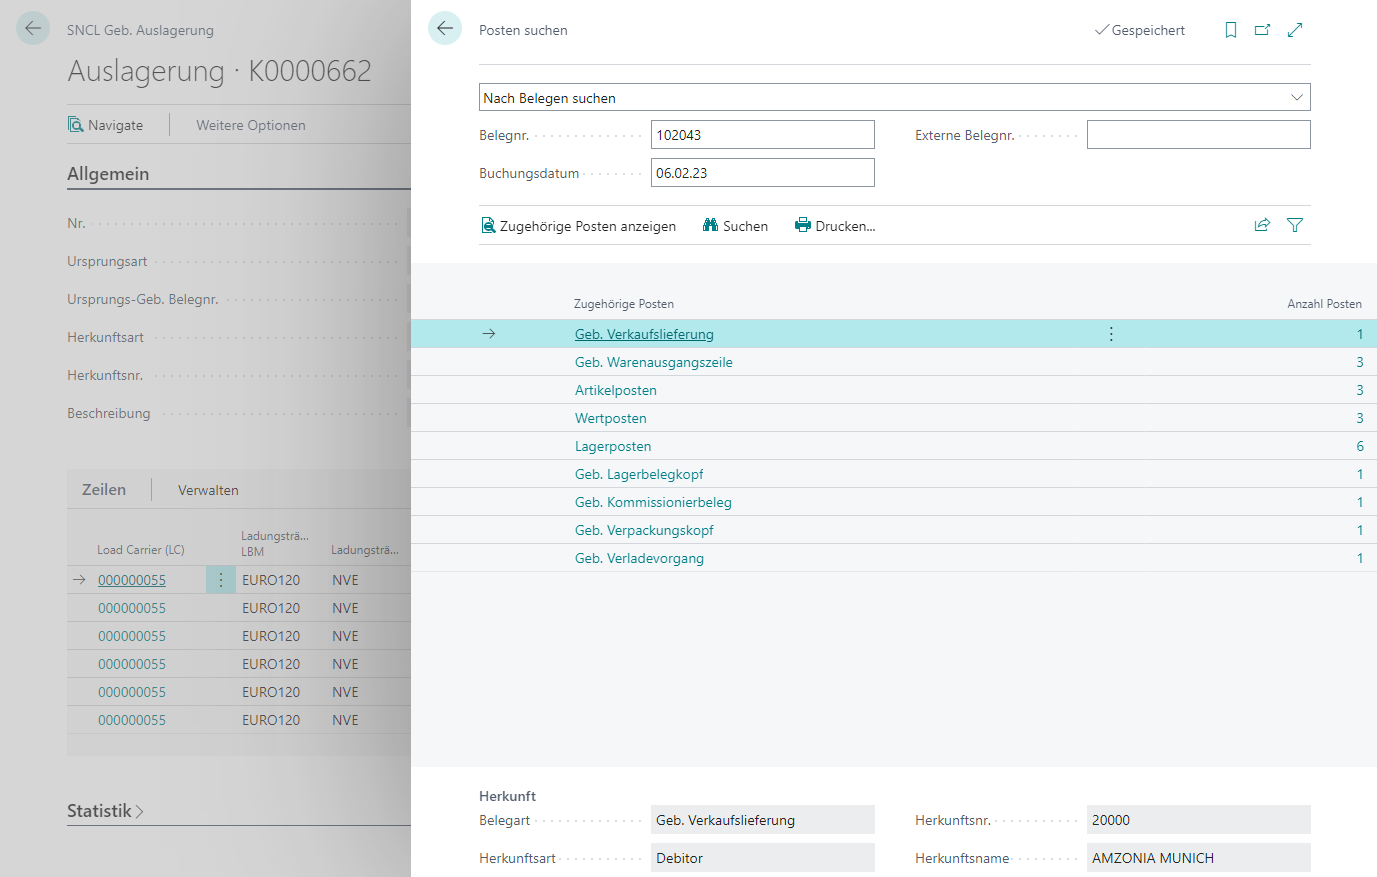Viewport: 1377px width, 877px height.
Task: Click Drucken... printer action
Action: 835,226
